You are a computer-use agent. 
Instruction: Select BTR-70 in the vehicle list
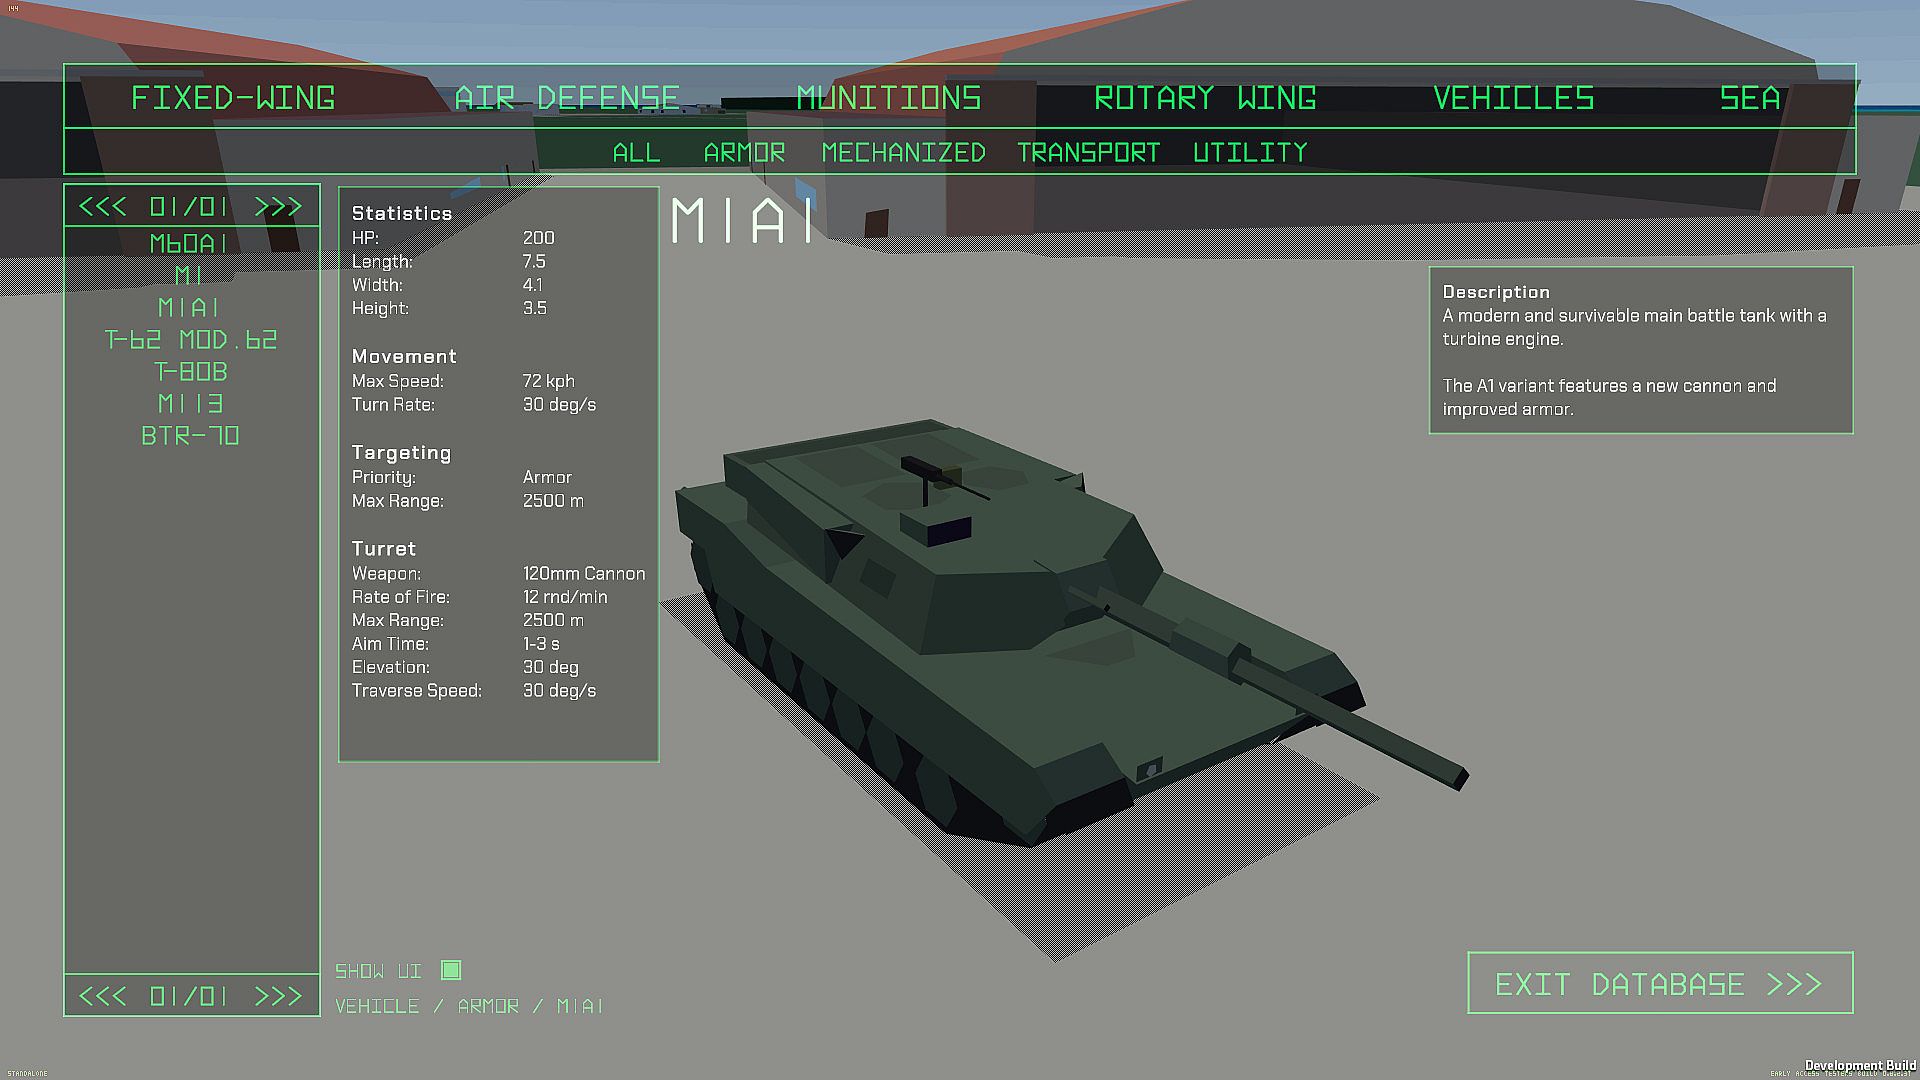(x=190, y=436)
